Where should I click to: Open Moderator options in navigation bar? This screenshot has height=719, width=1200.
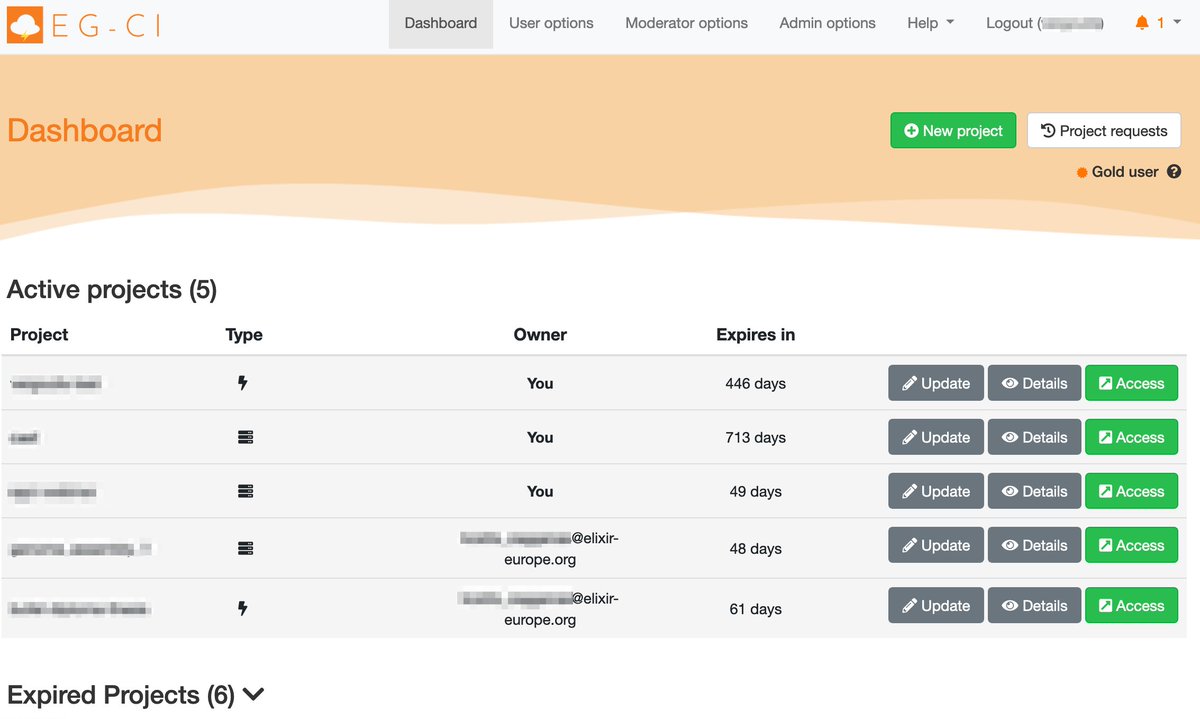(686, 23)
